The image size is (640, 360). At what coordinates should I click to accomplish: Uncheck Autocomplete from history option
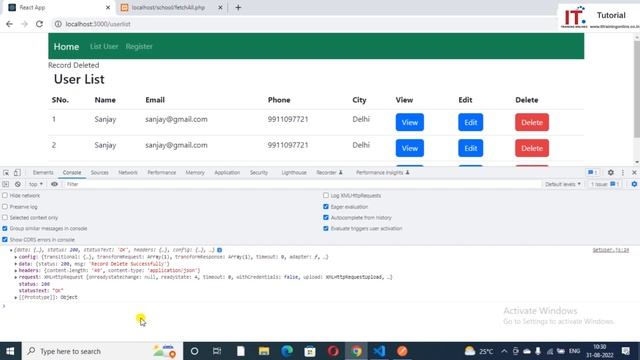(326, 218)
